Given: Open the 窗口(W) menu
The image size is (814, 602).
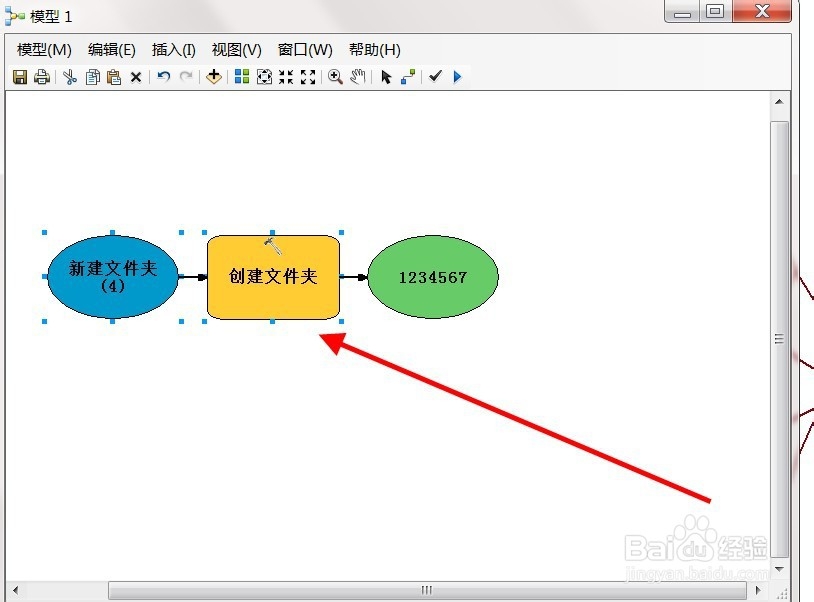Looking at the screenshot, I should click(x=305, y=50).
